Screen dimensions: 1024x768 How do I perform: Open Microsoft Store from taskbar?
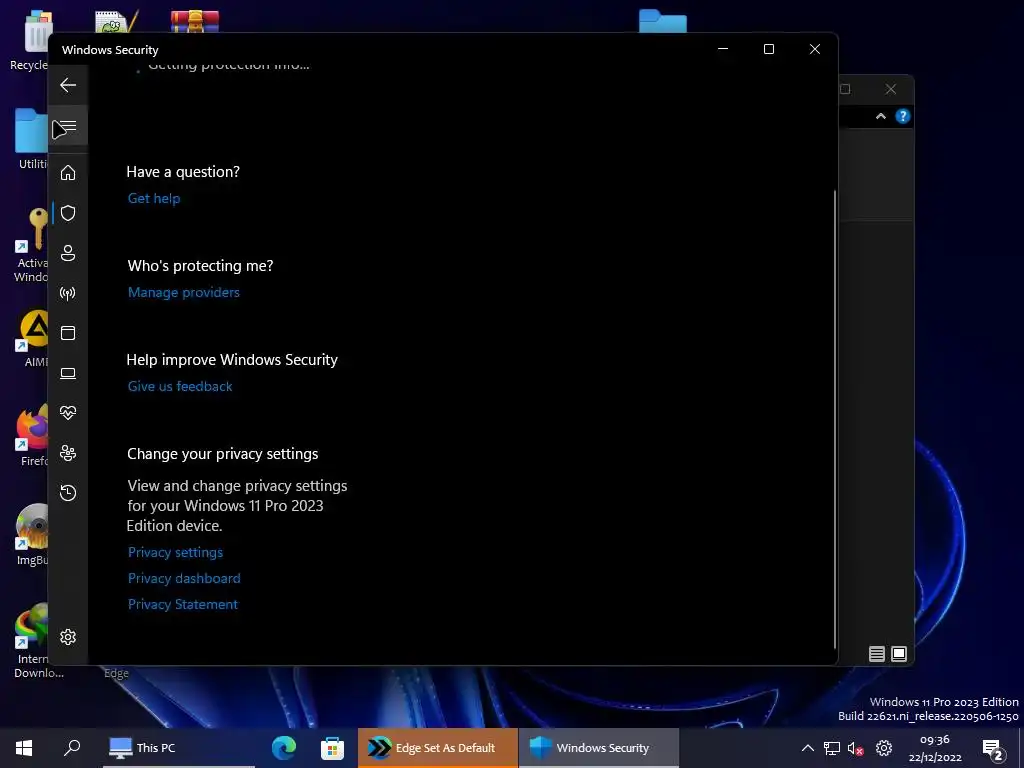[x=332, y=748]
